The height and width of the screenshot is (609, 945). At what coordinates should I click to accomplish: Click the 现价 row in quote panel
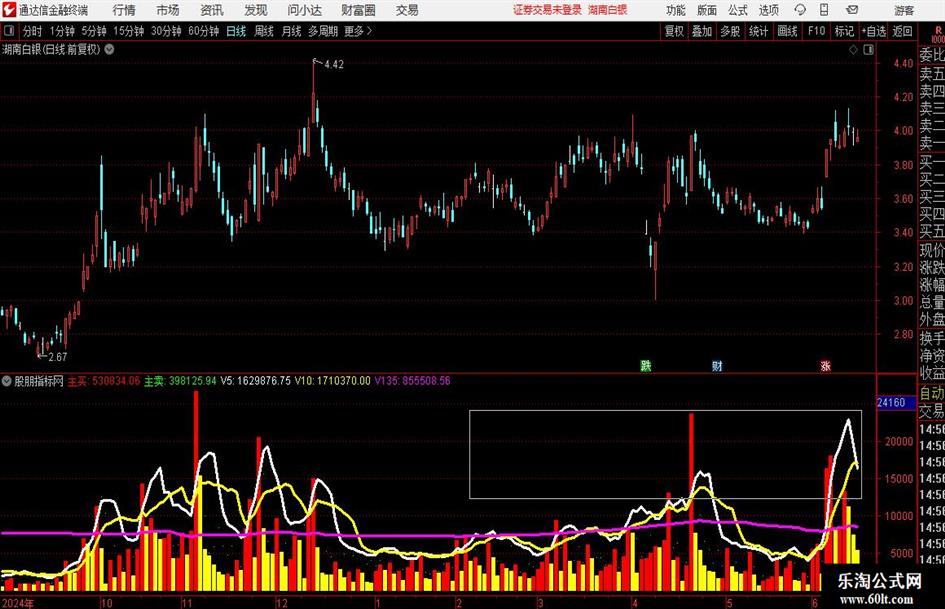(932, 250)
